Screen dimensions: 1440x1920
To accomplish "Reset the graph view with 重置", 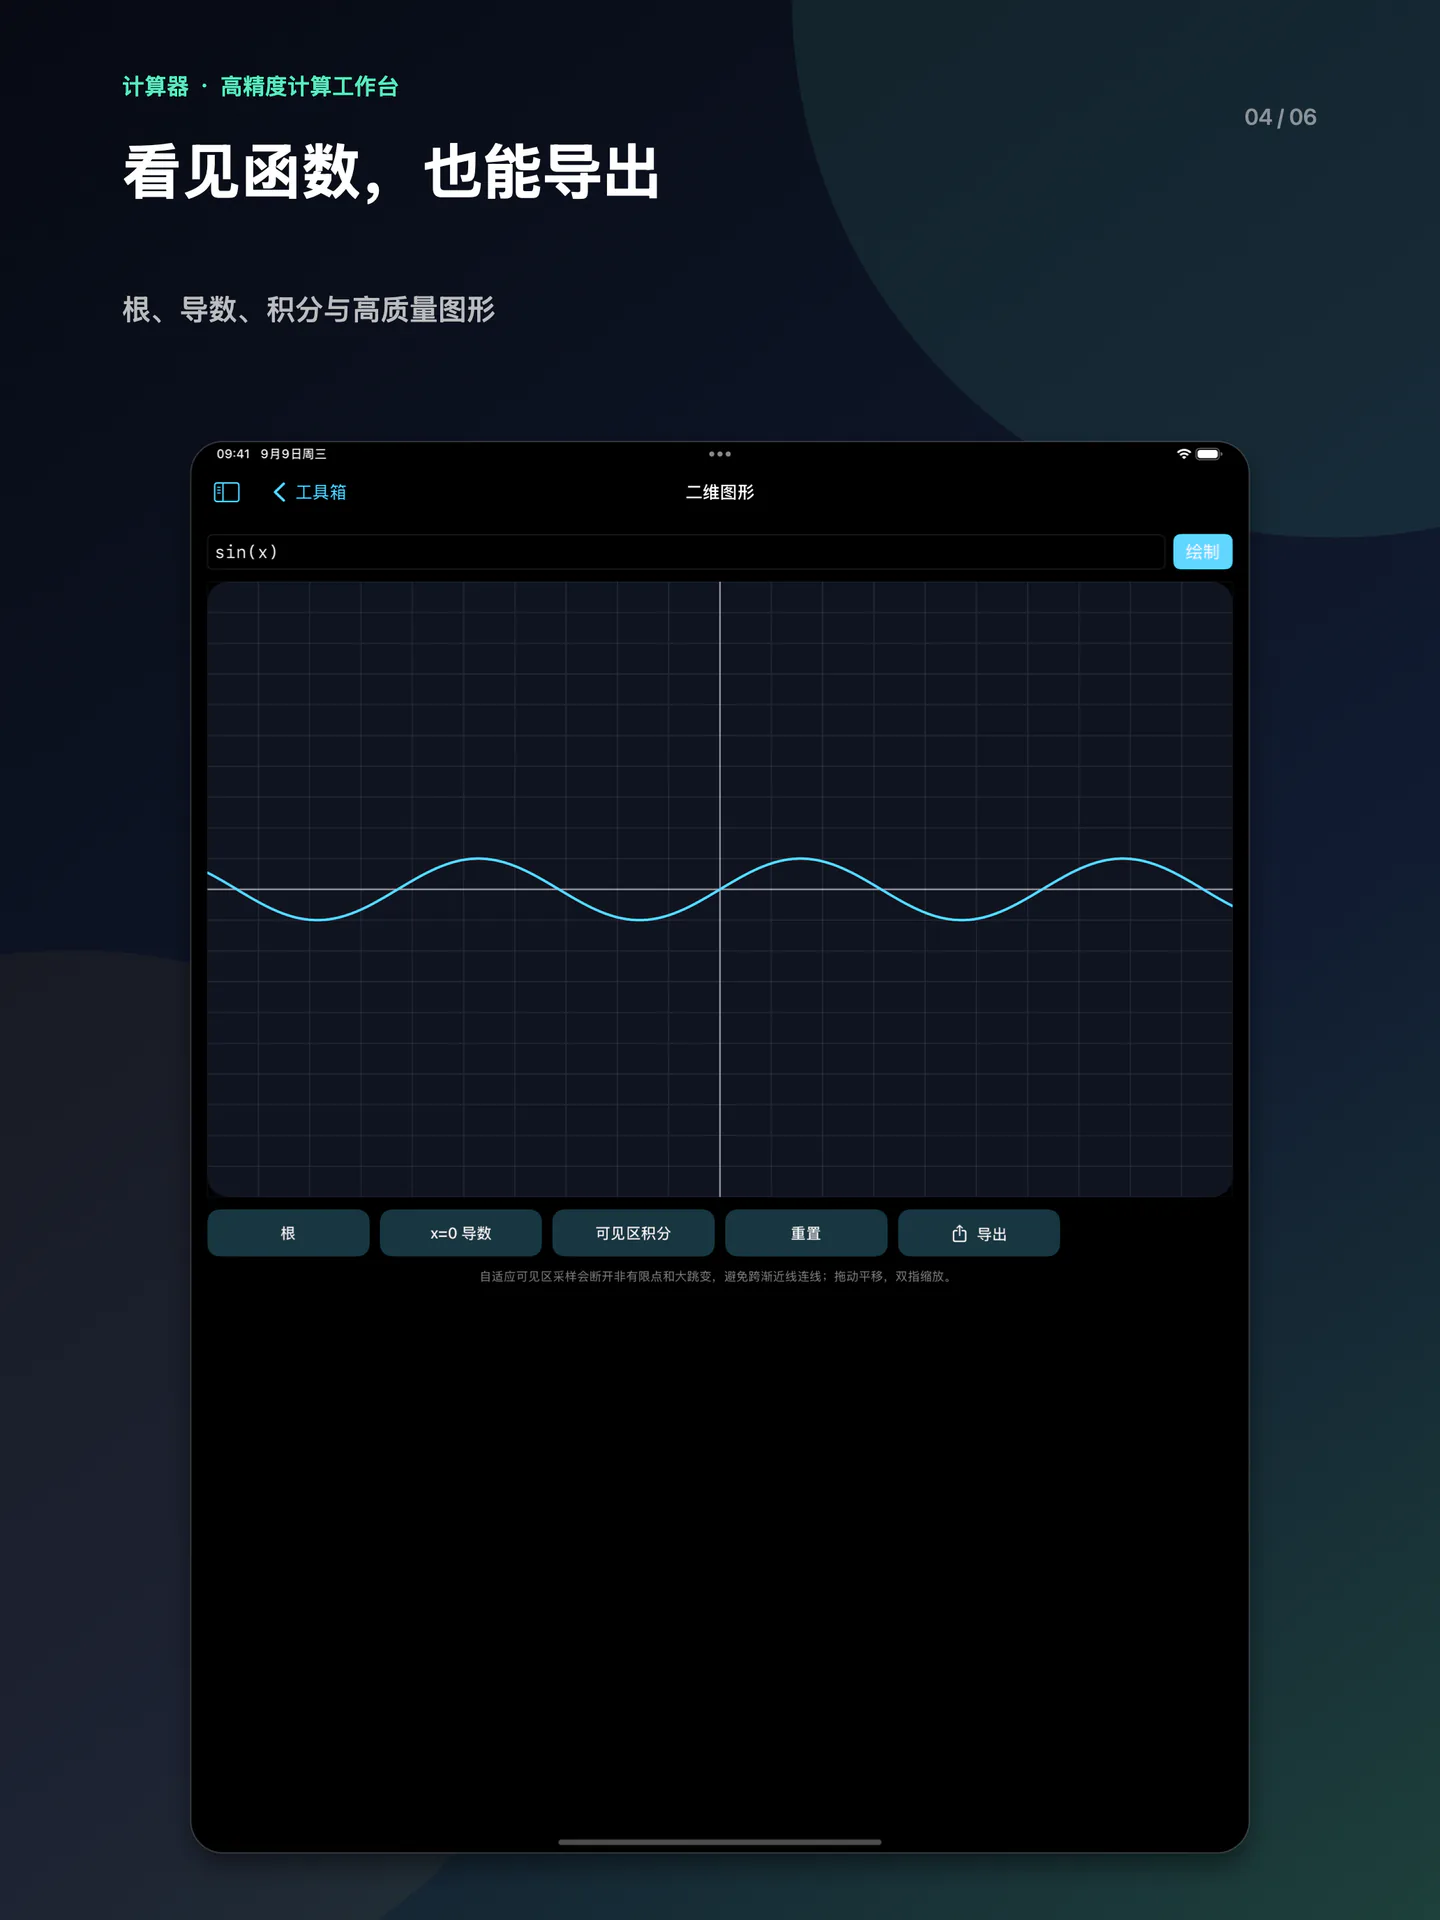I will (806, 1233).
